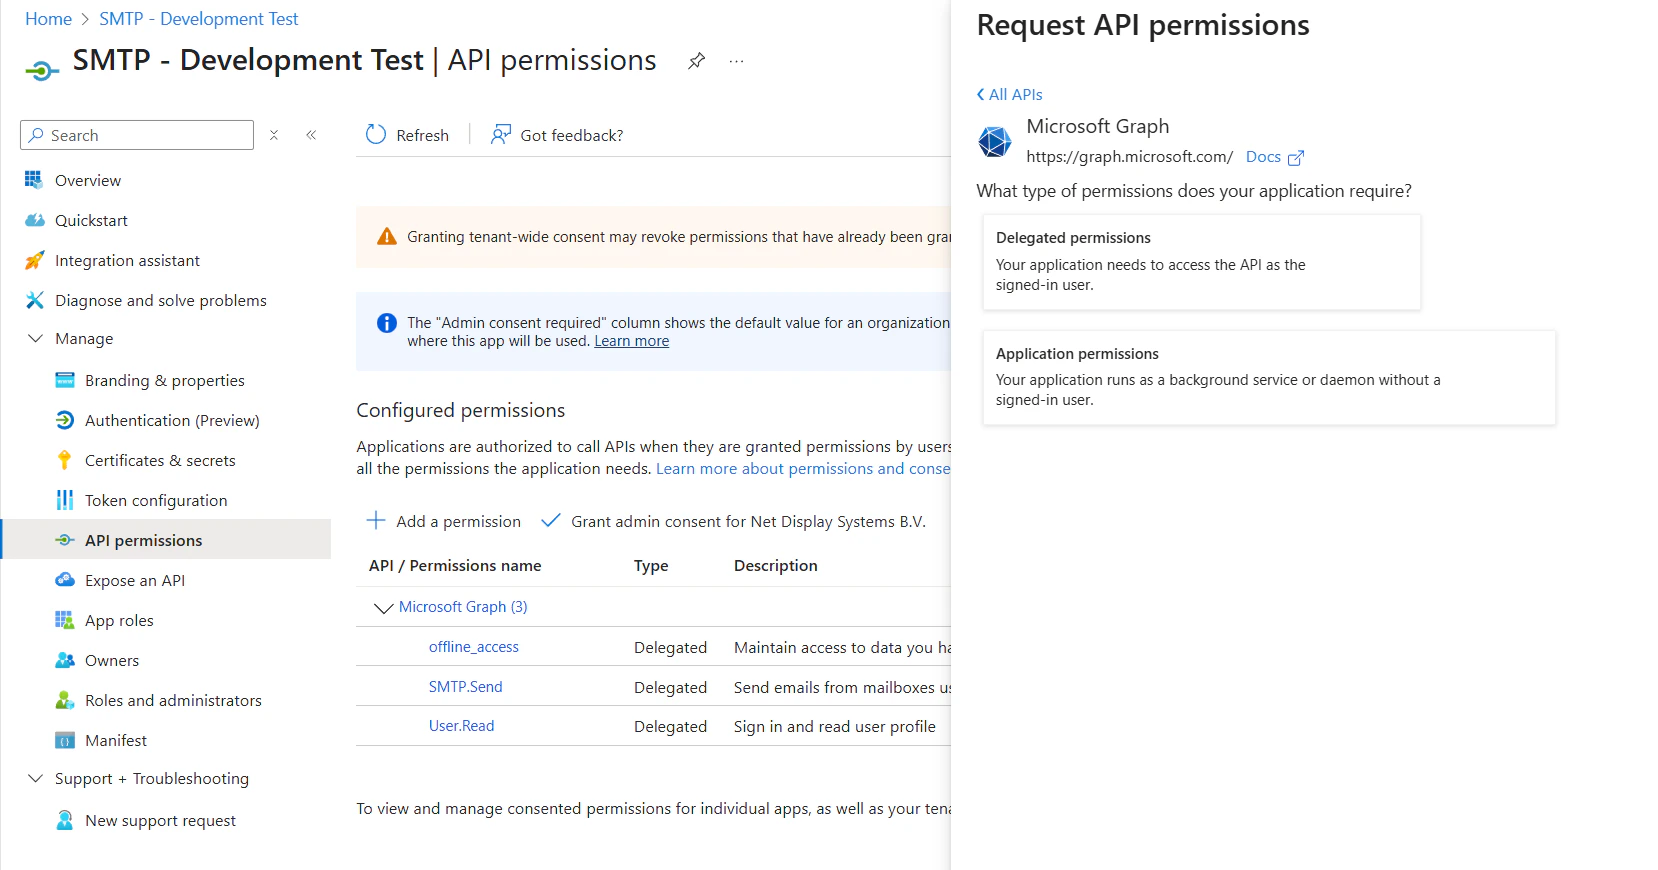The width and height of the screenshot is (1658, 870).
Task: Click the Overview icon in sidebar
Action: (34, 180)
